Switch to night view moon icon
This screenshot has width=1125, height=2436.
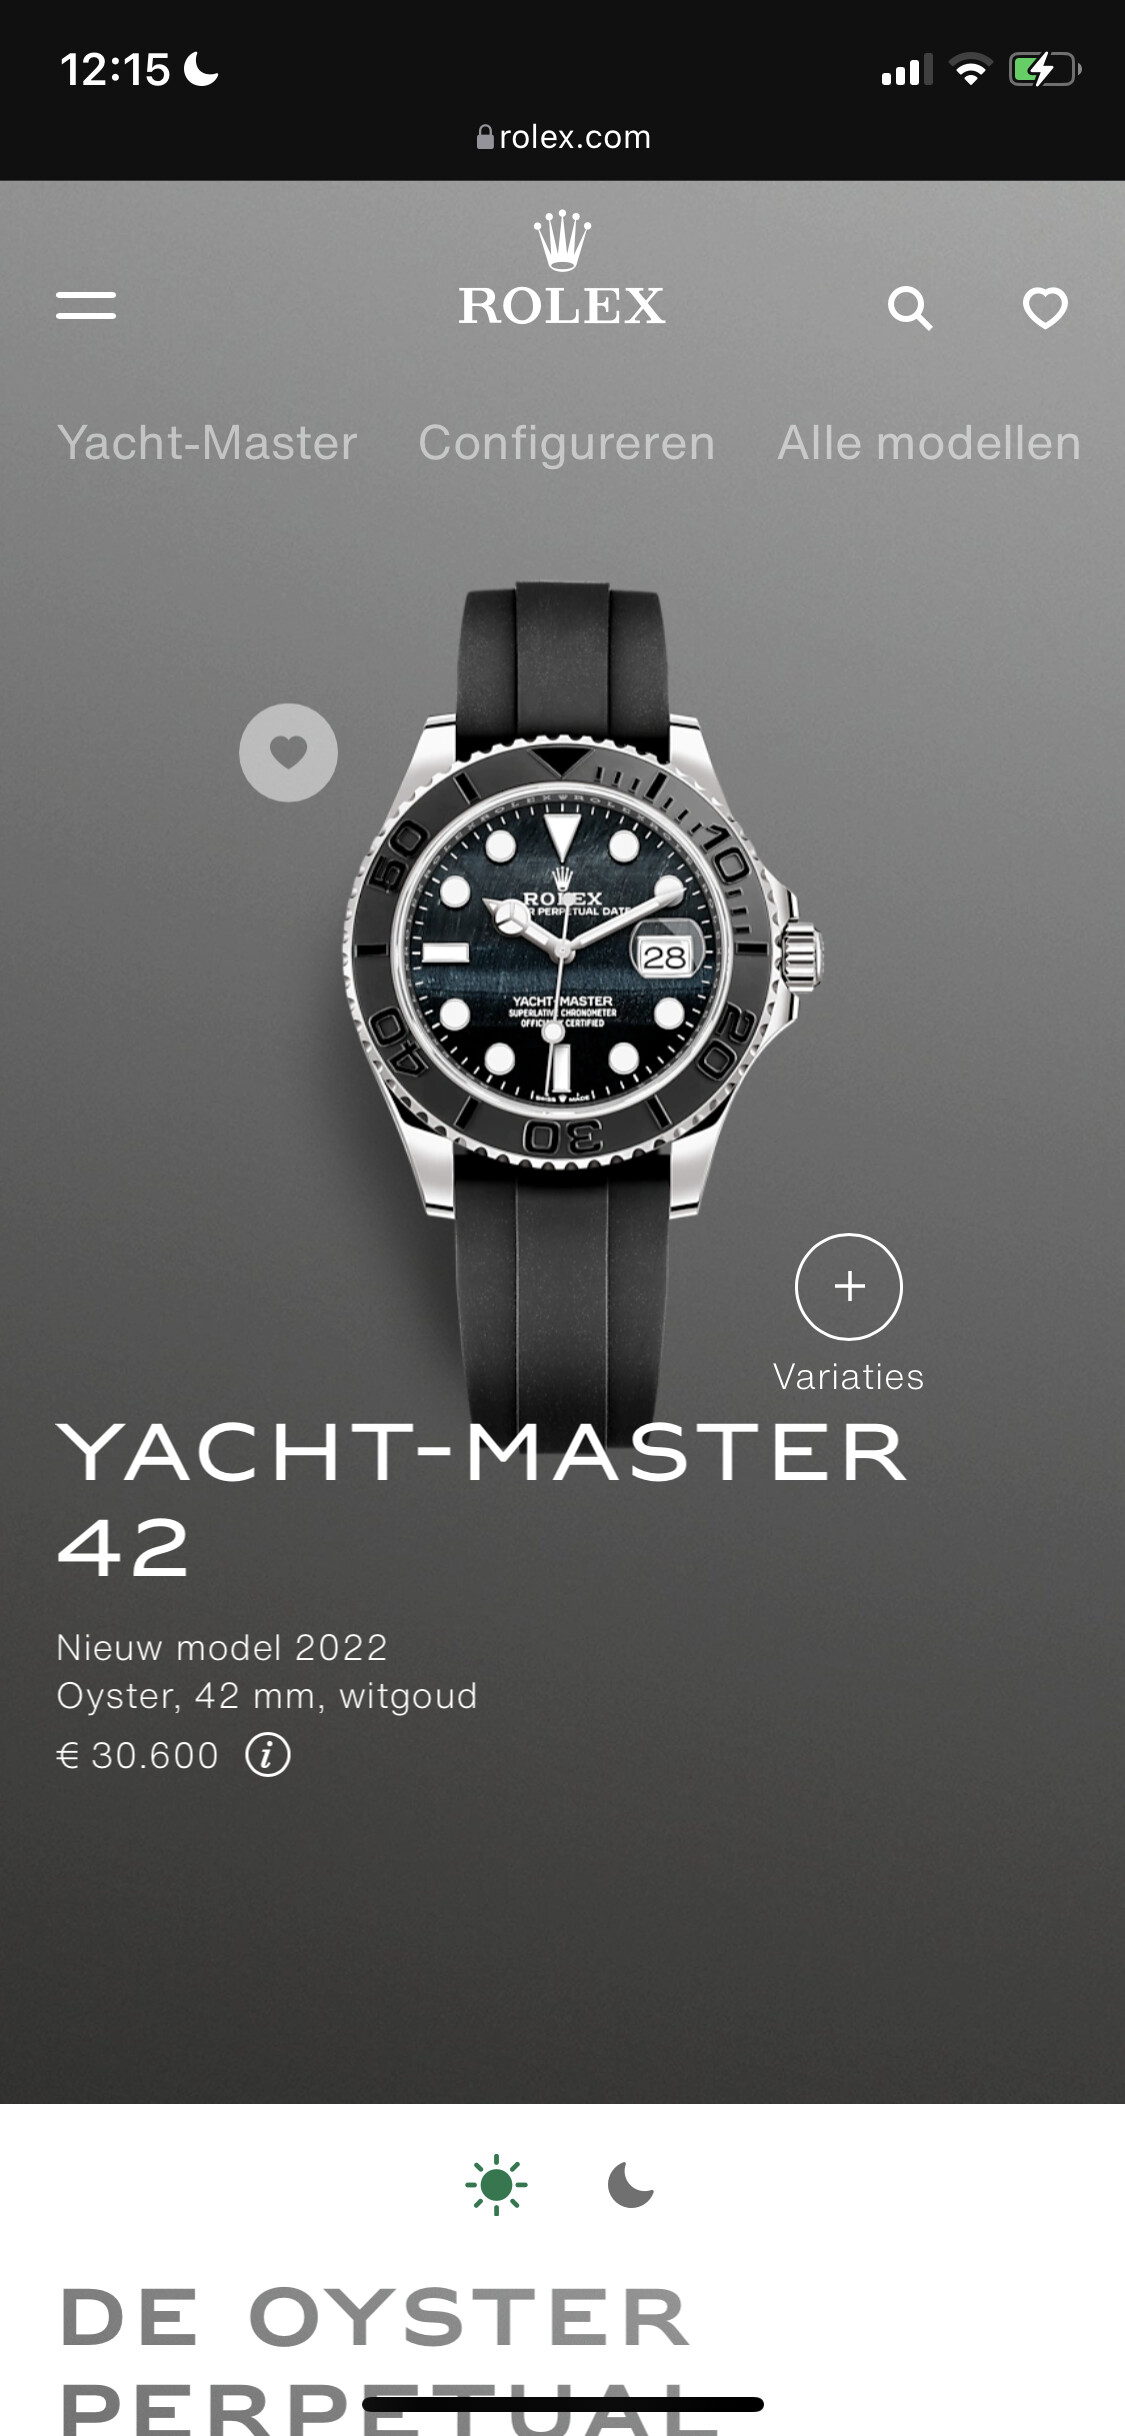(x=631, y=2185)
